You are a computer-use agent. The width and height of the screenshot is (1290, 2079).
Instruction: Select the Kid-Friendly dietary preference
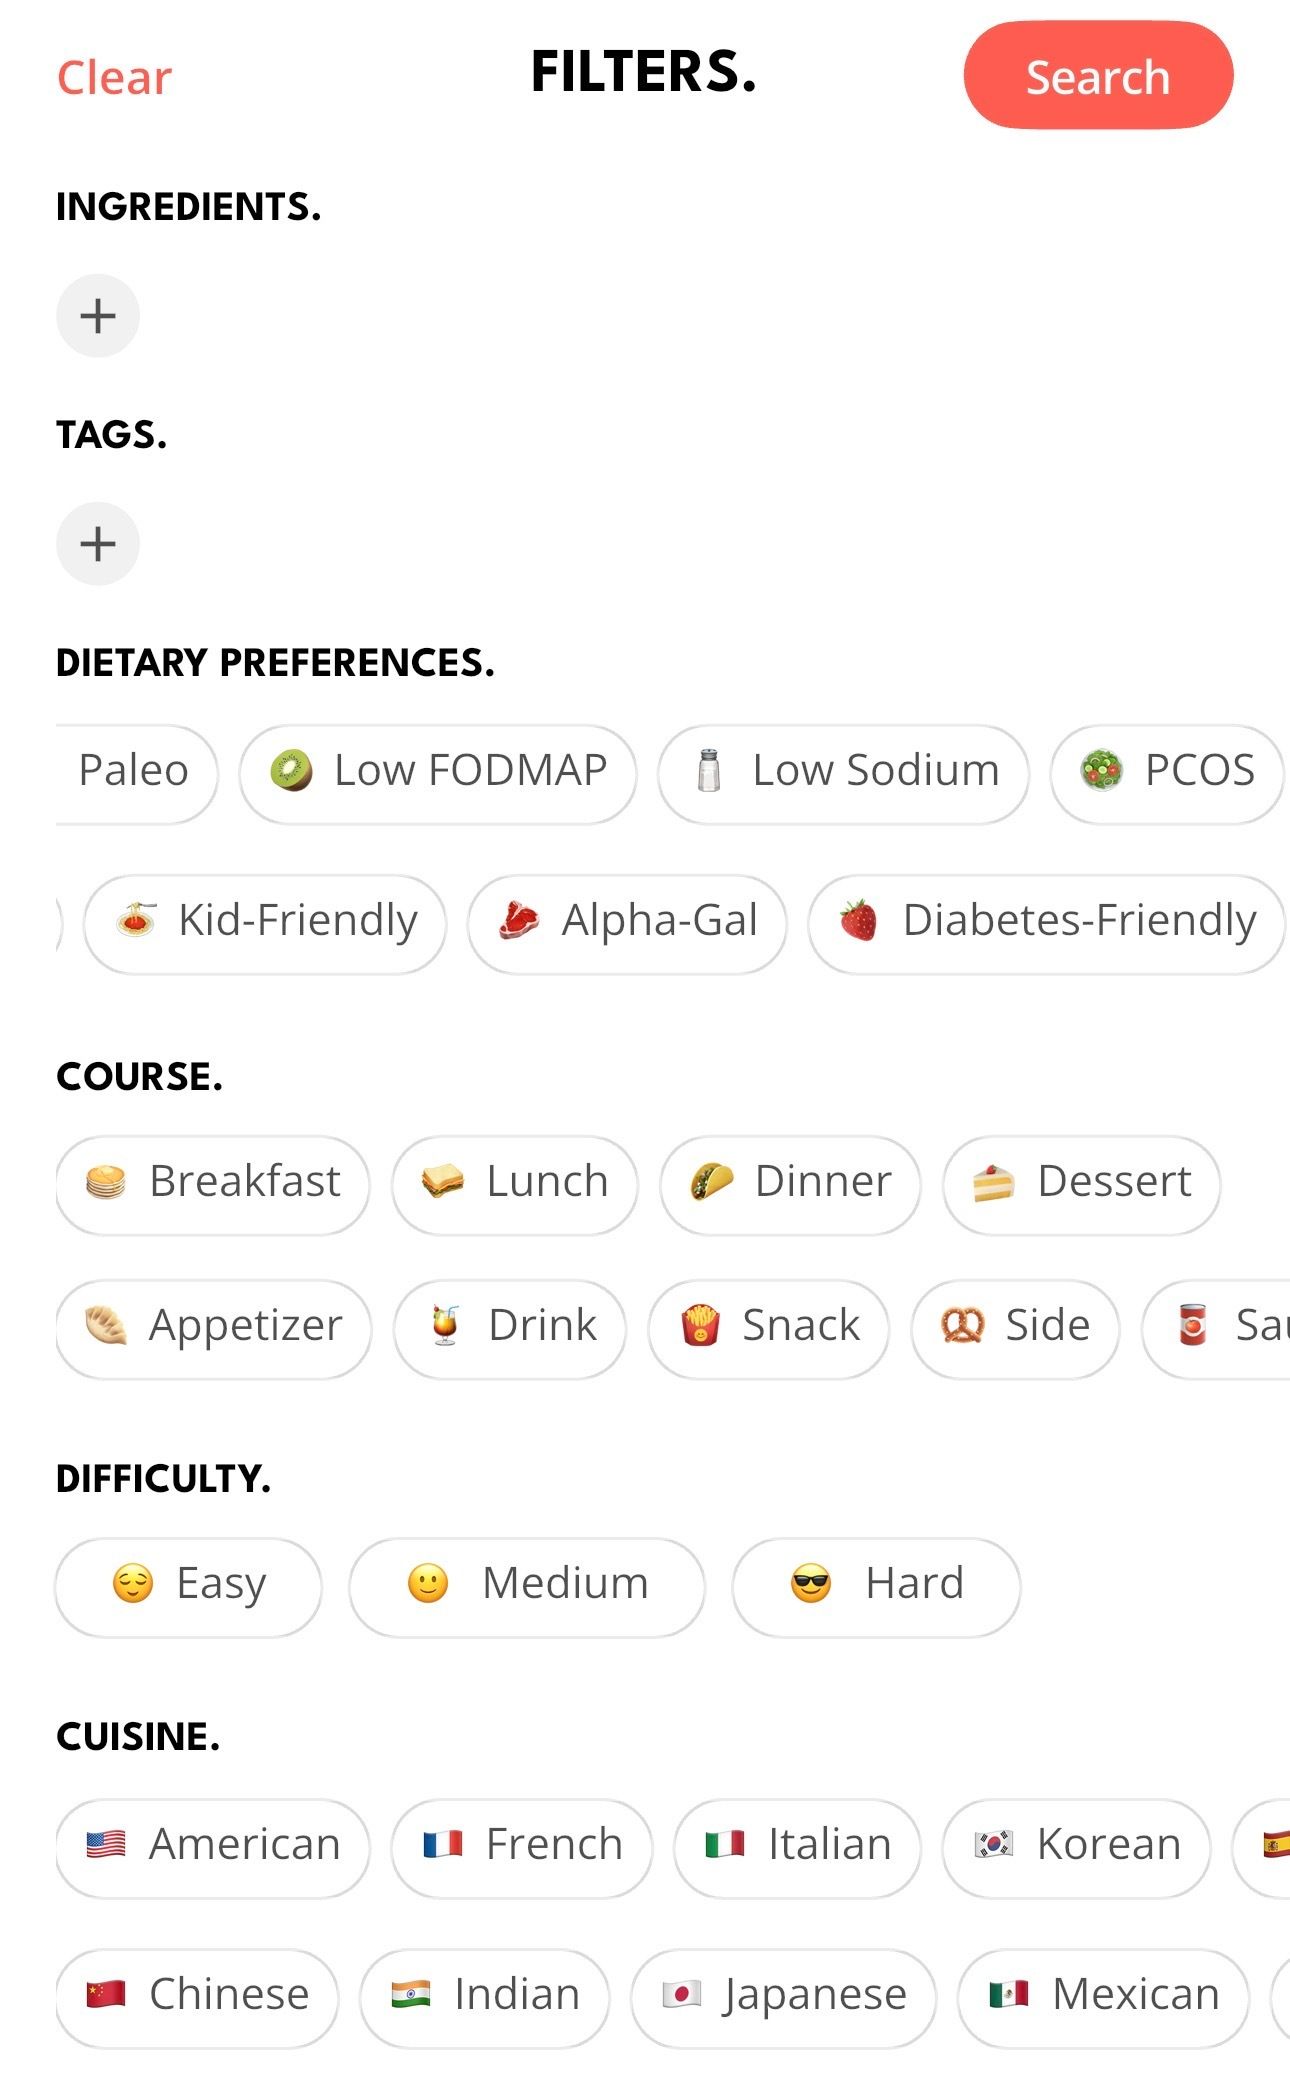coord(265,922)
